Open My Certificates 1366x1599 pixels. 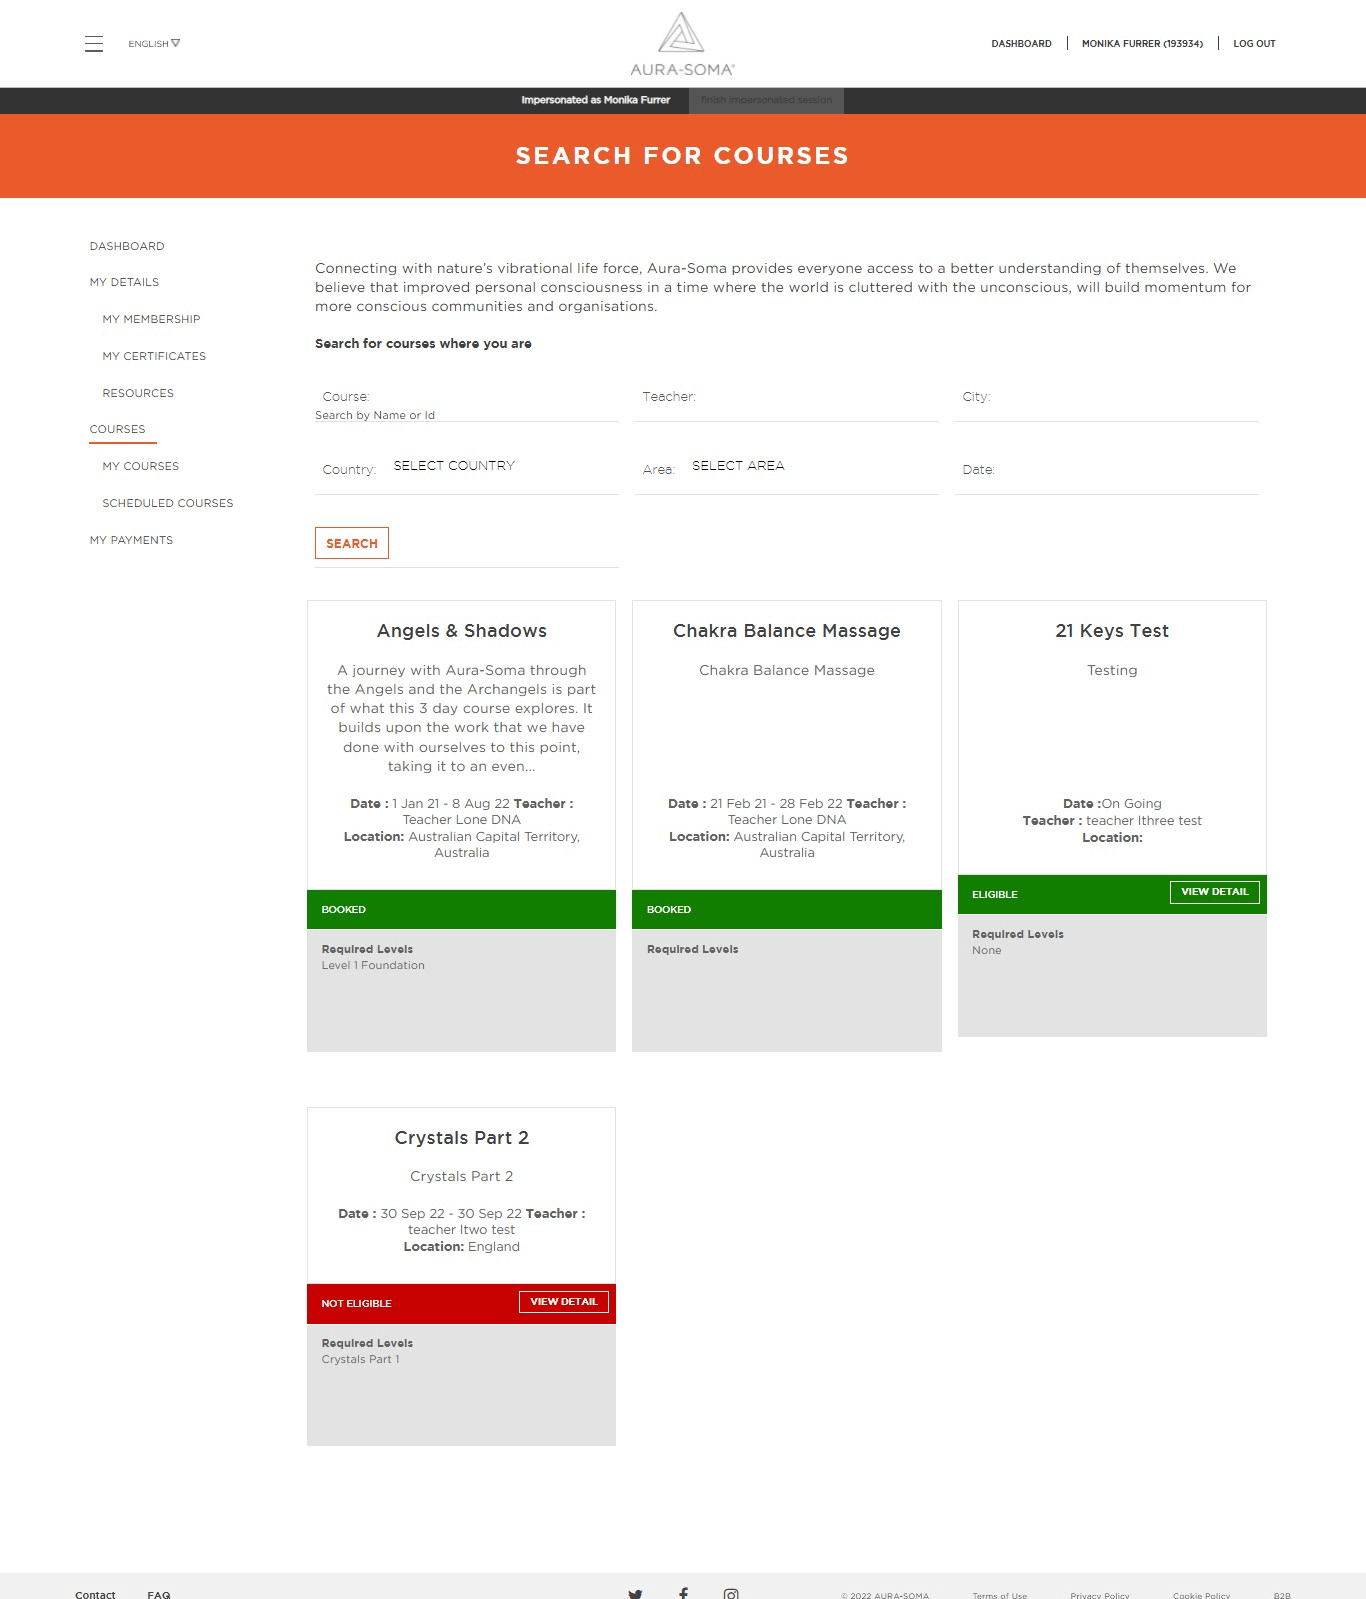click(154, 356)
